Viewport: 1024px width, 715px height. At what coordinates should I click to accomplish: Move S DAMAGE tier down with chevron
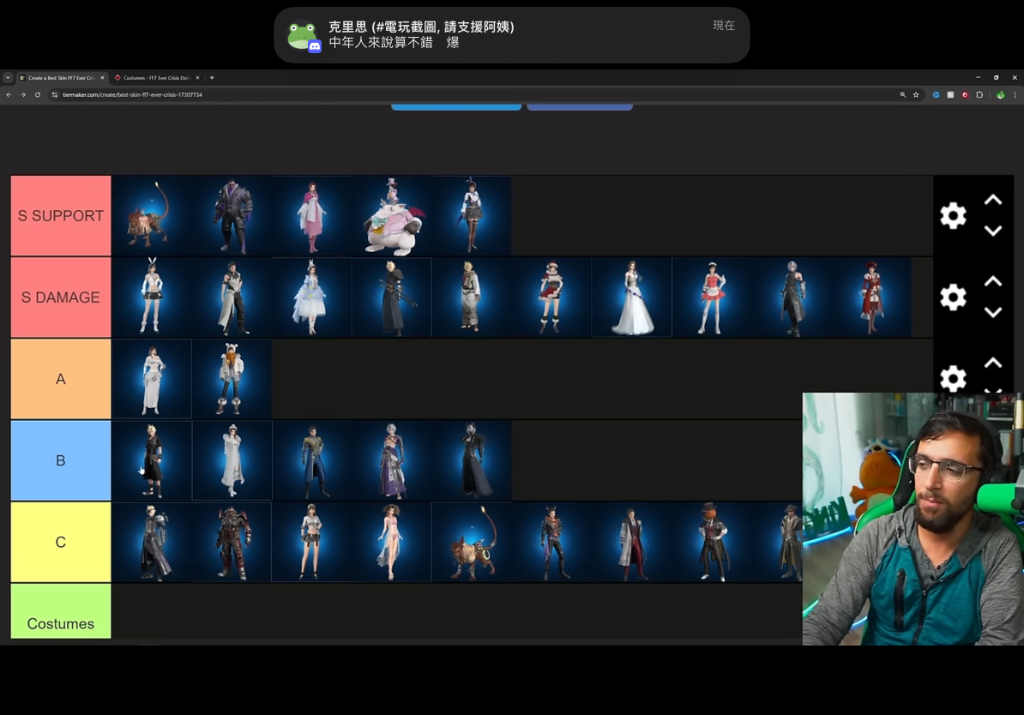993,312
